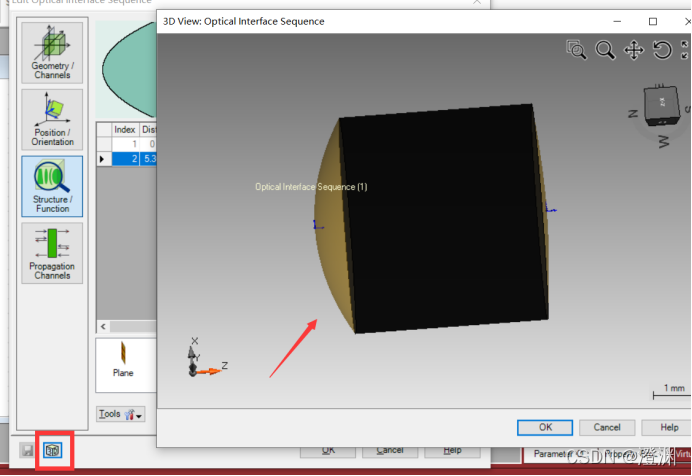Click the black 3D lens block
The width and height of the screenshot is (692, 476).
pyautogui.click(x=444, y=218)
